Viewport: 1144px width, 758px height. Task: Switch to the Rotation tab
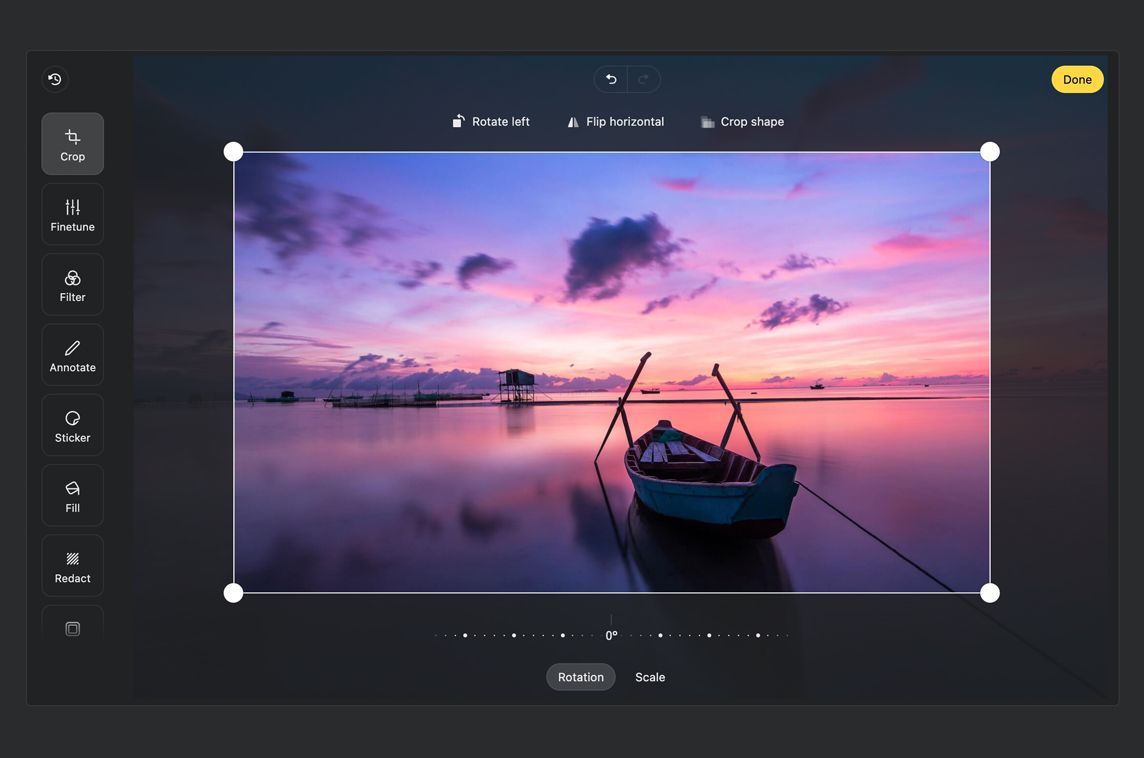pos(580,677)
